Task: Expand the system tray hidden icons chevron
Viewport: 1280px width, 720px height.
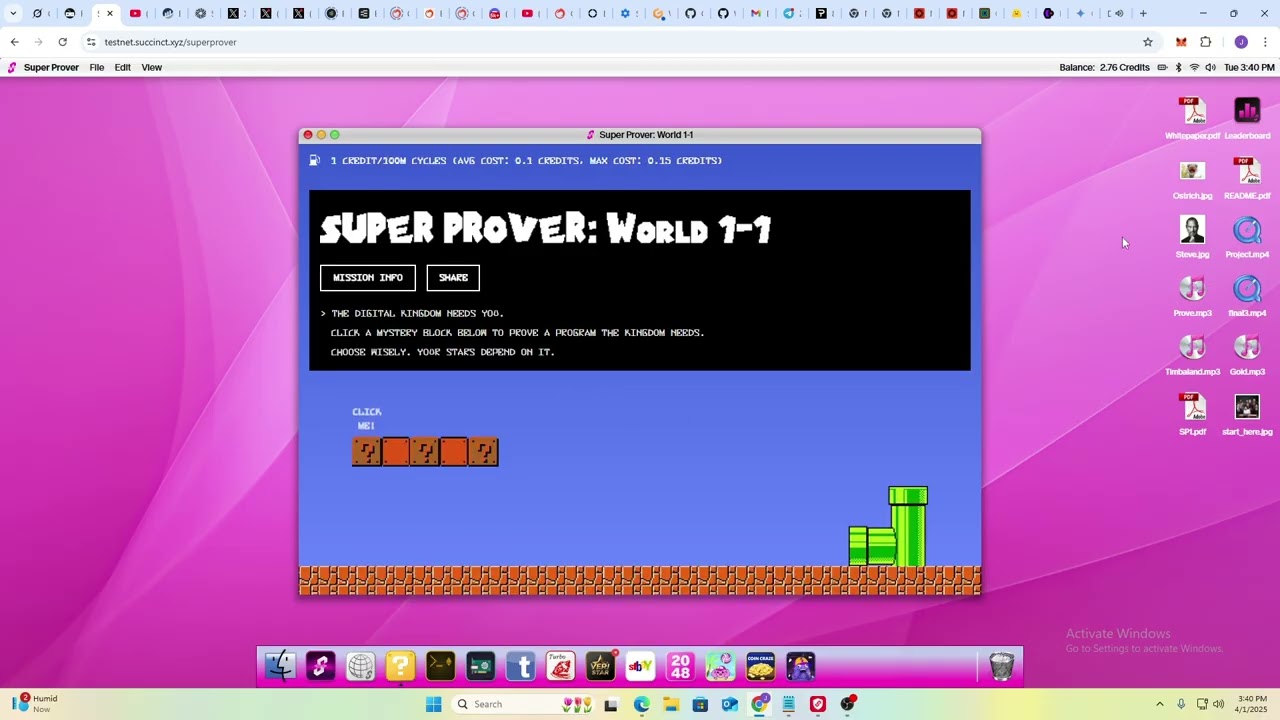Action: click(x=1160, y=704)
